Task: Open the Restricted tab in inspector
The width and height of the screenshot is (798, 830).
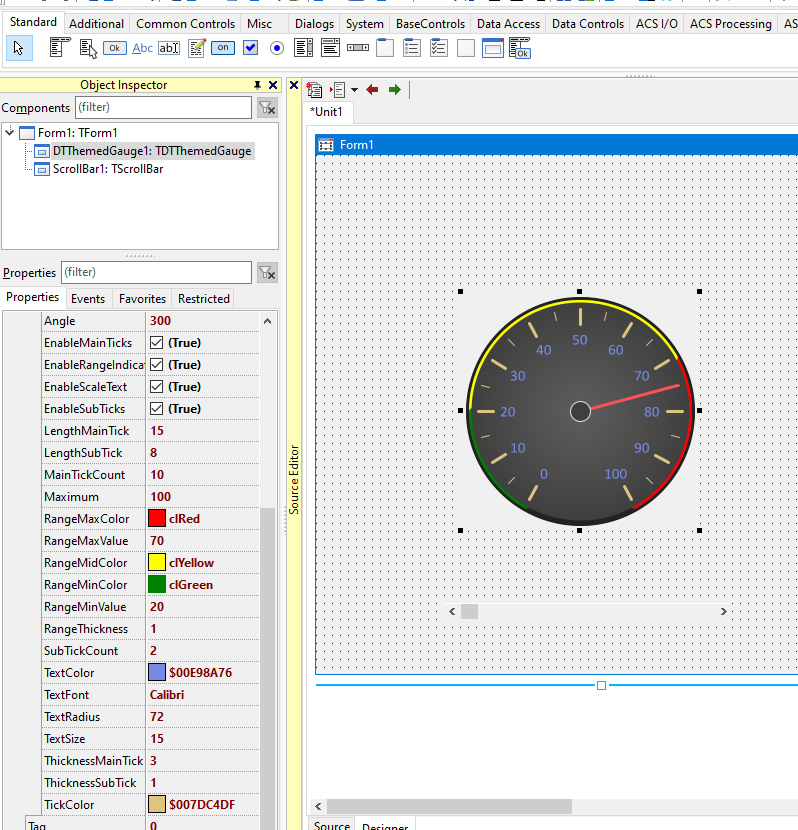Action: click(204, 299)
